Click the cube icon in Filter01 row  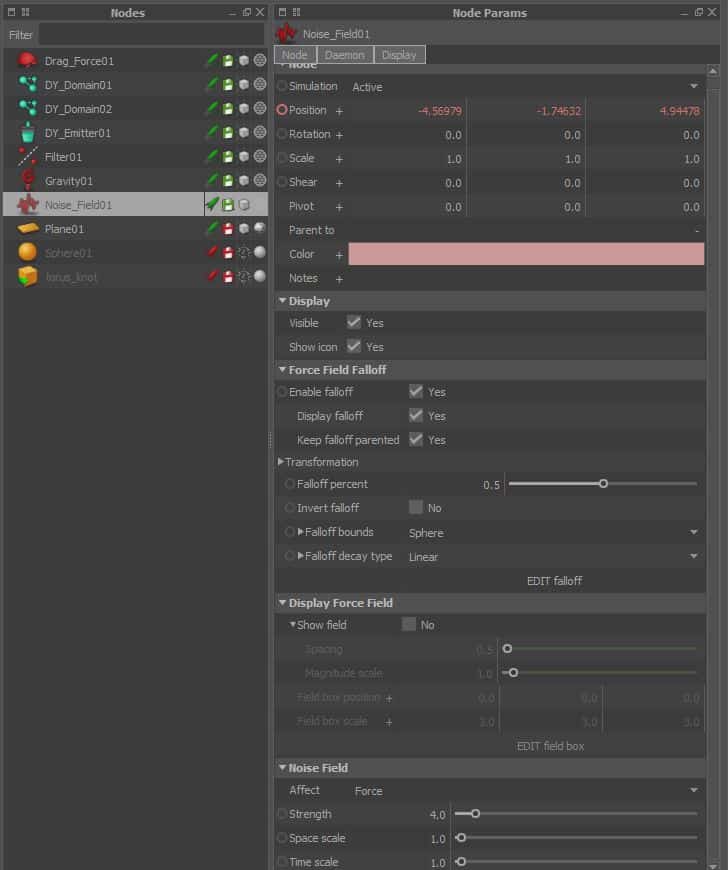243,157
